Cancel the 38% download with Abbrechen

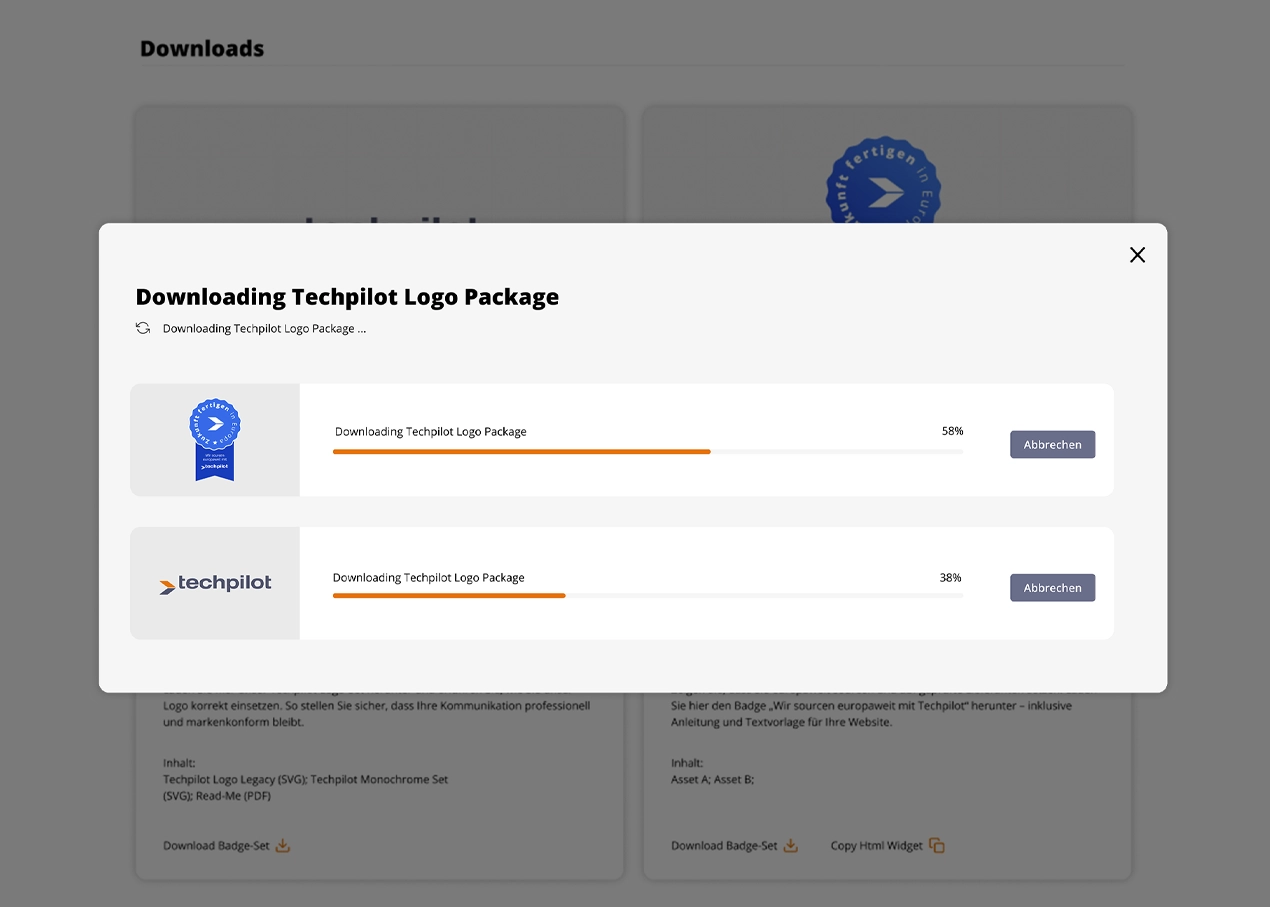1052,588
